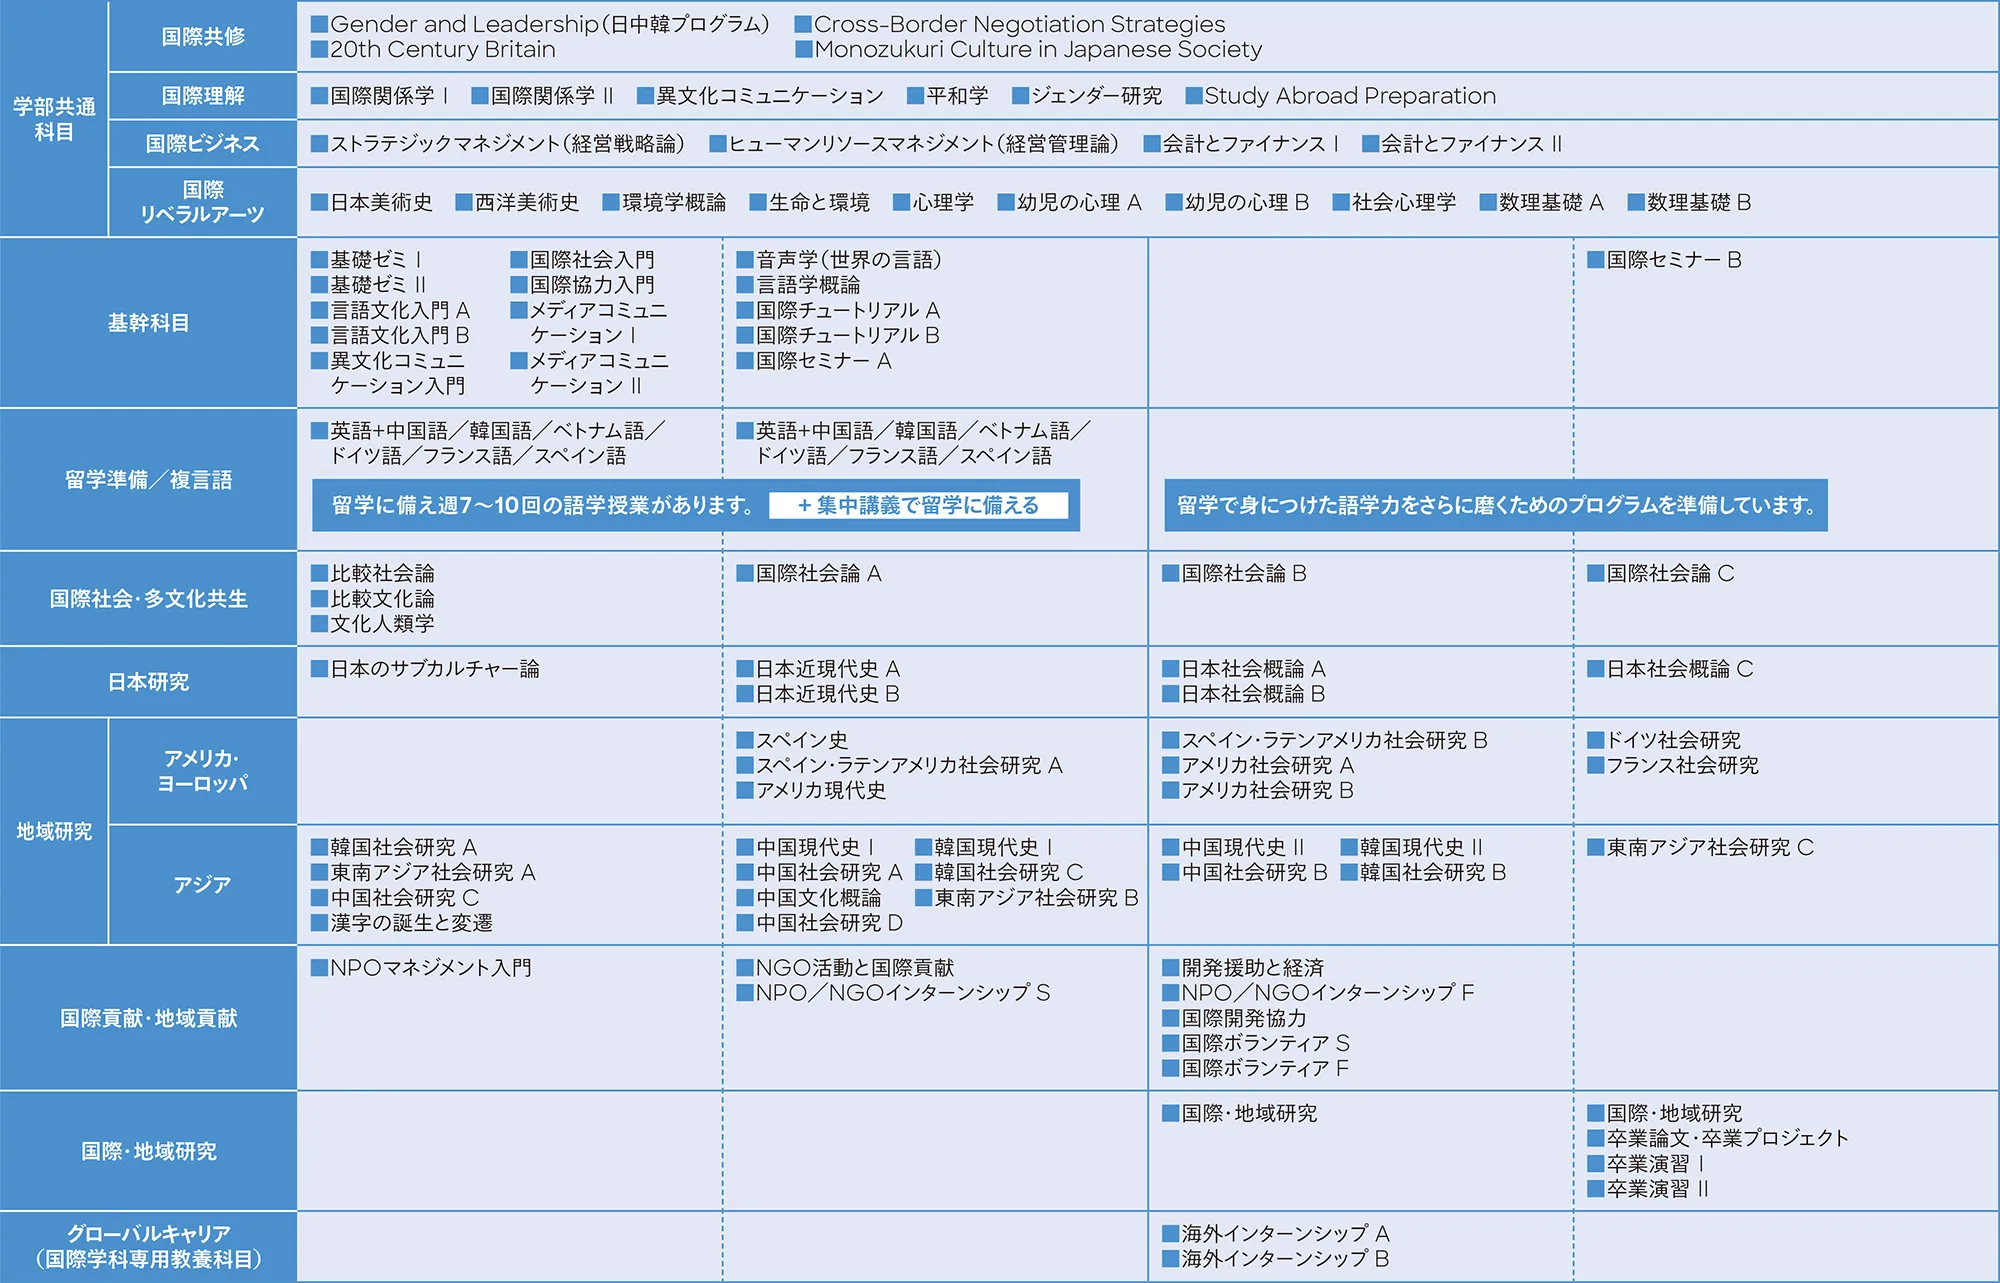
Task: Click the 漢字の誕生と変遷 course
Action: [x=402, y=923]
